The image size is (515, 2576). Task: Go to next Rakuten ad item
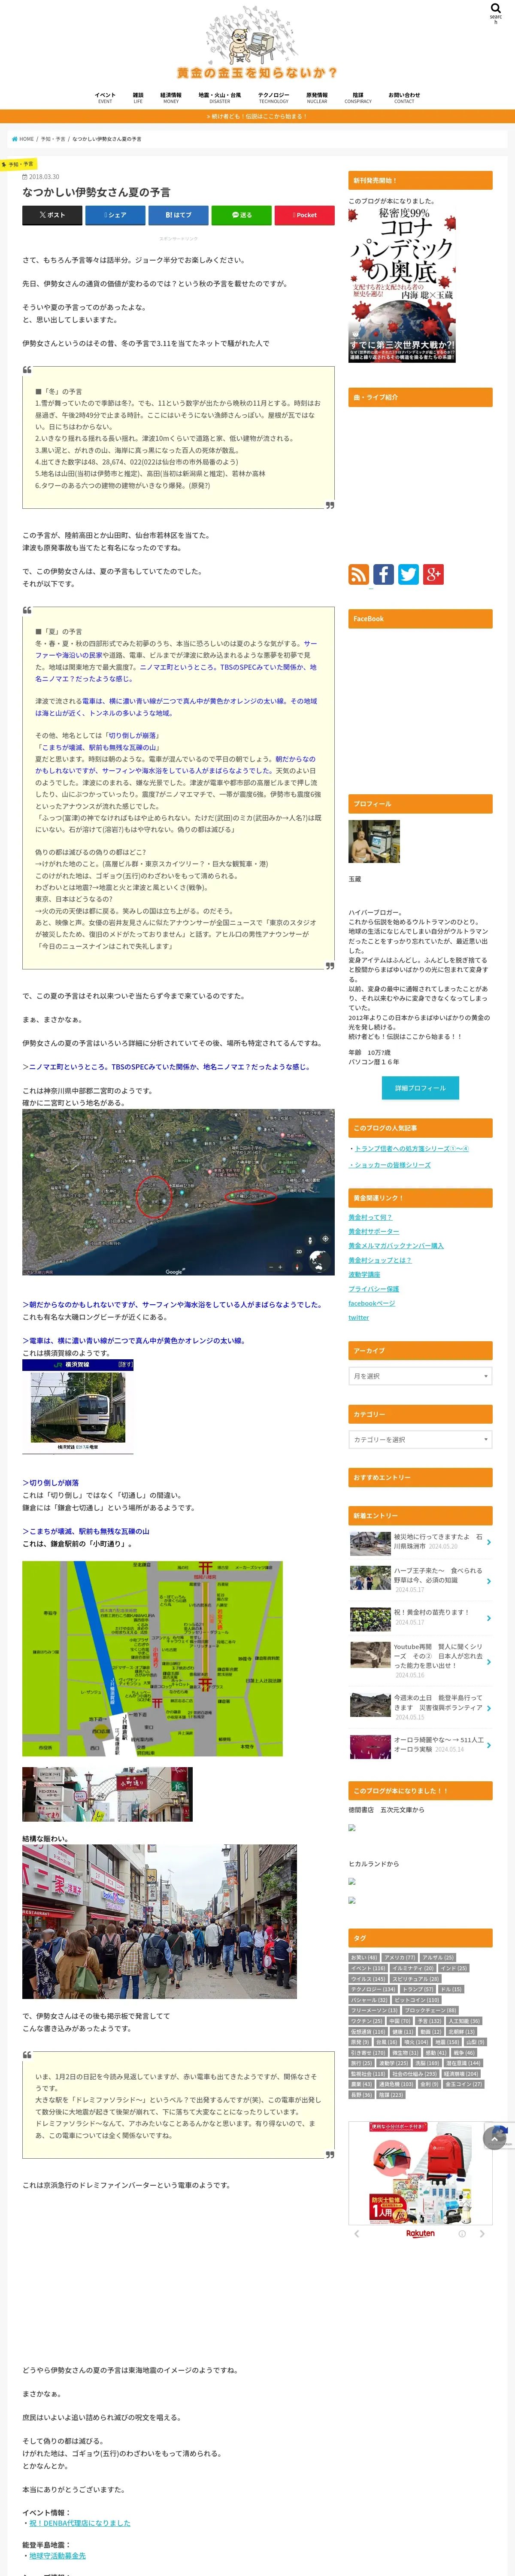pos(482,2233)
